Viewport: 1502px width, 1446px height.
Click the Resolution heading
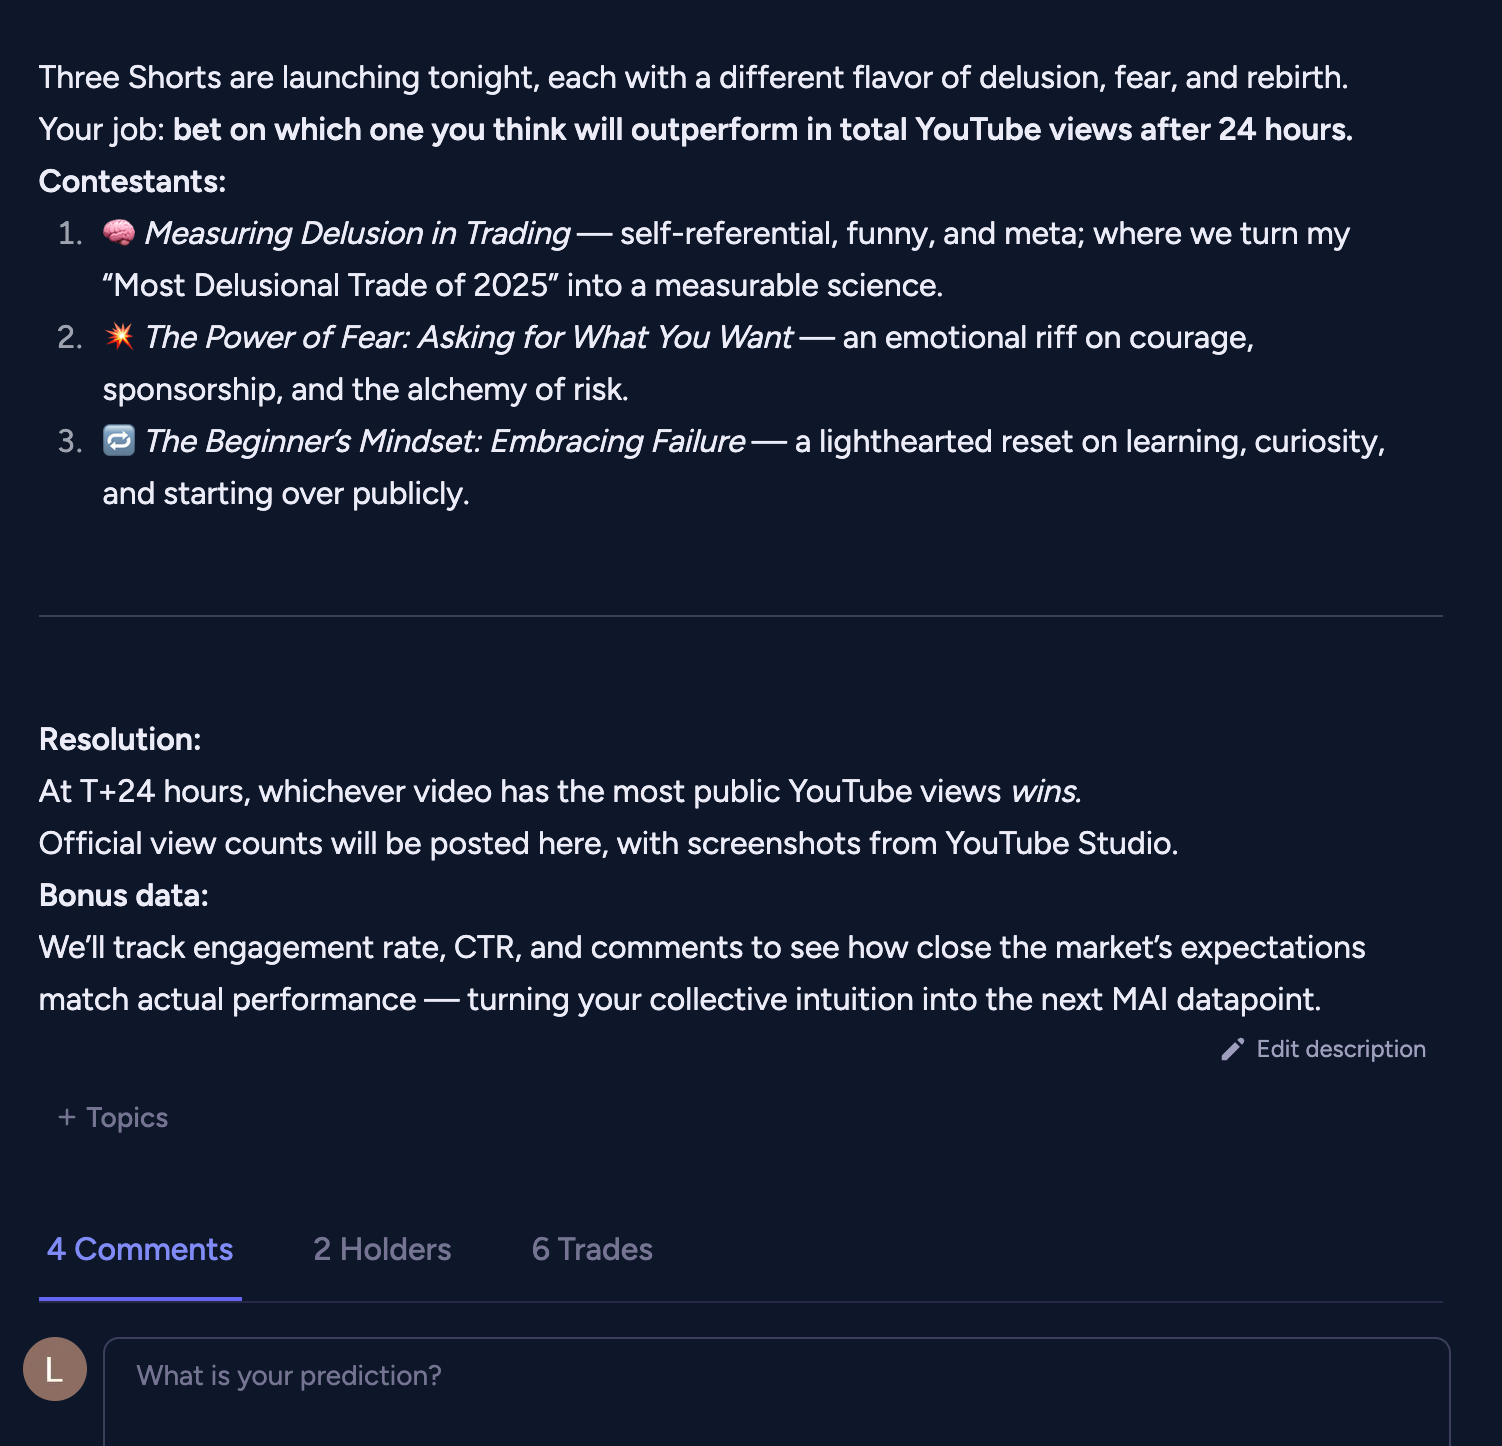pos(120,739)
